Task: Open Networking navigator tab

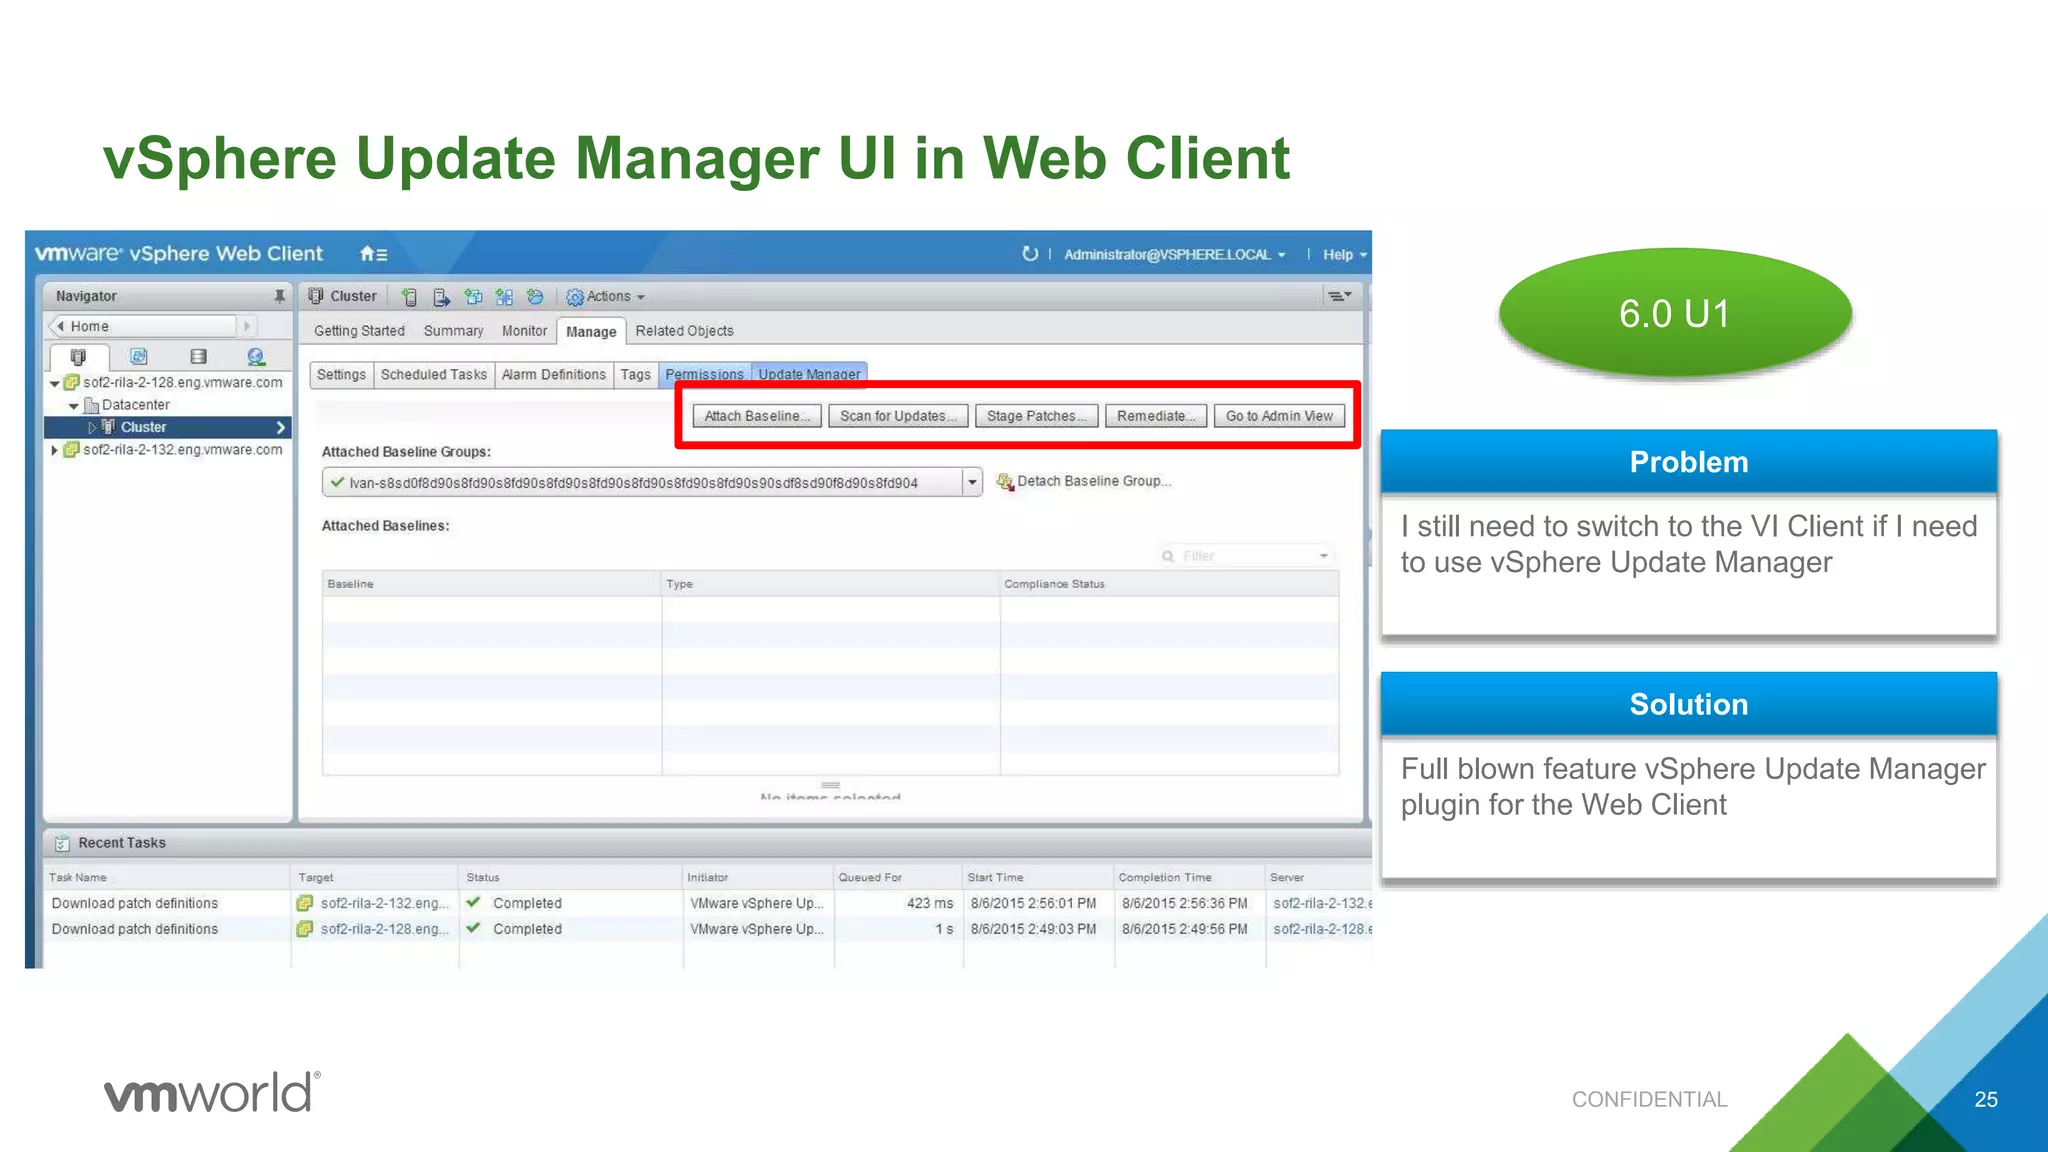Action: [256, 357]
